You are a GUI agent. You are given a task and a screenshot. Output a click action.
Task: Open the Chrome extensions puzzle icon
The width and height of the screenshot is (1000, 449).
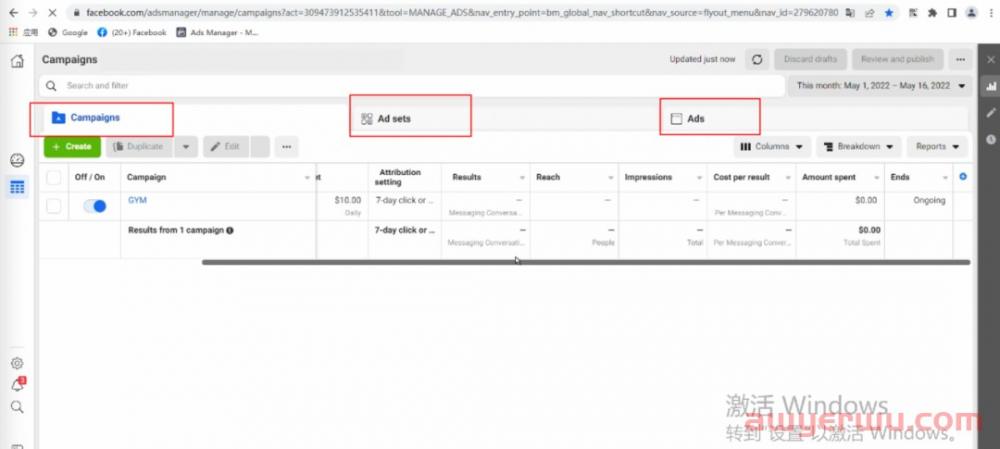(x=932, y=13)
